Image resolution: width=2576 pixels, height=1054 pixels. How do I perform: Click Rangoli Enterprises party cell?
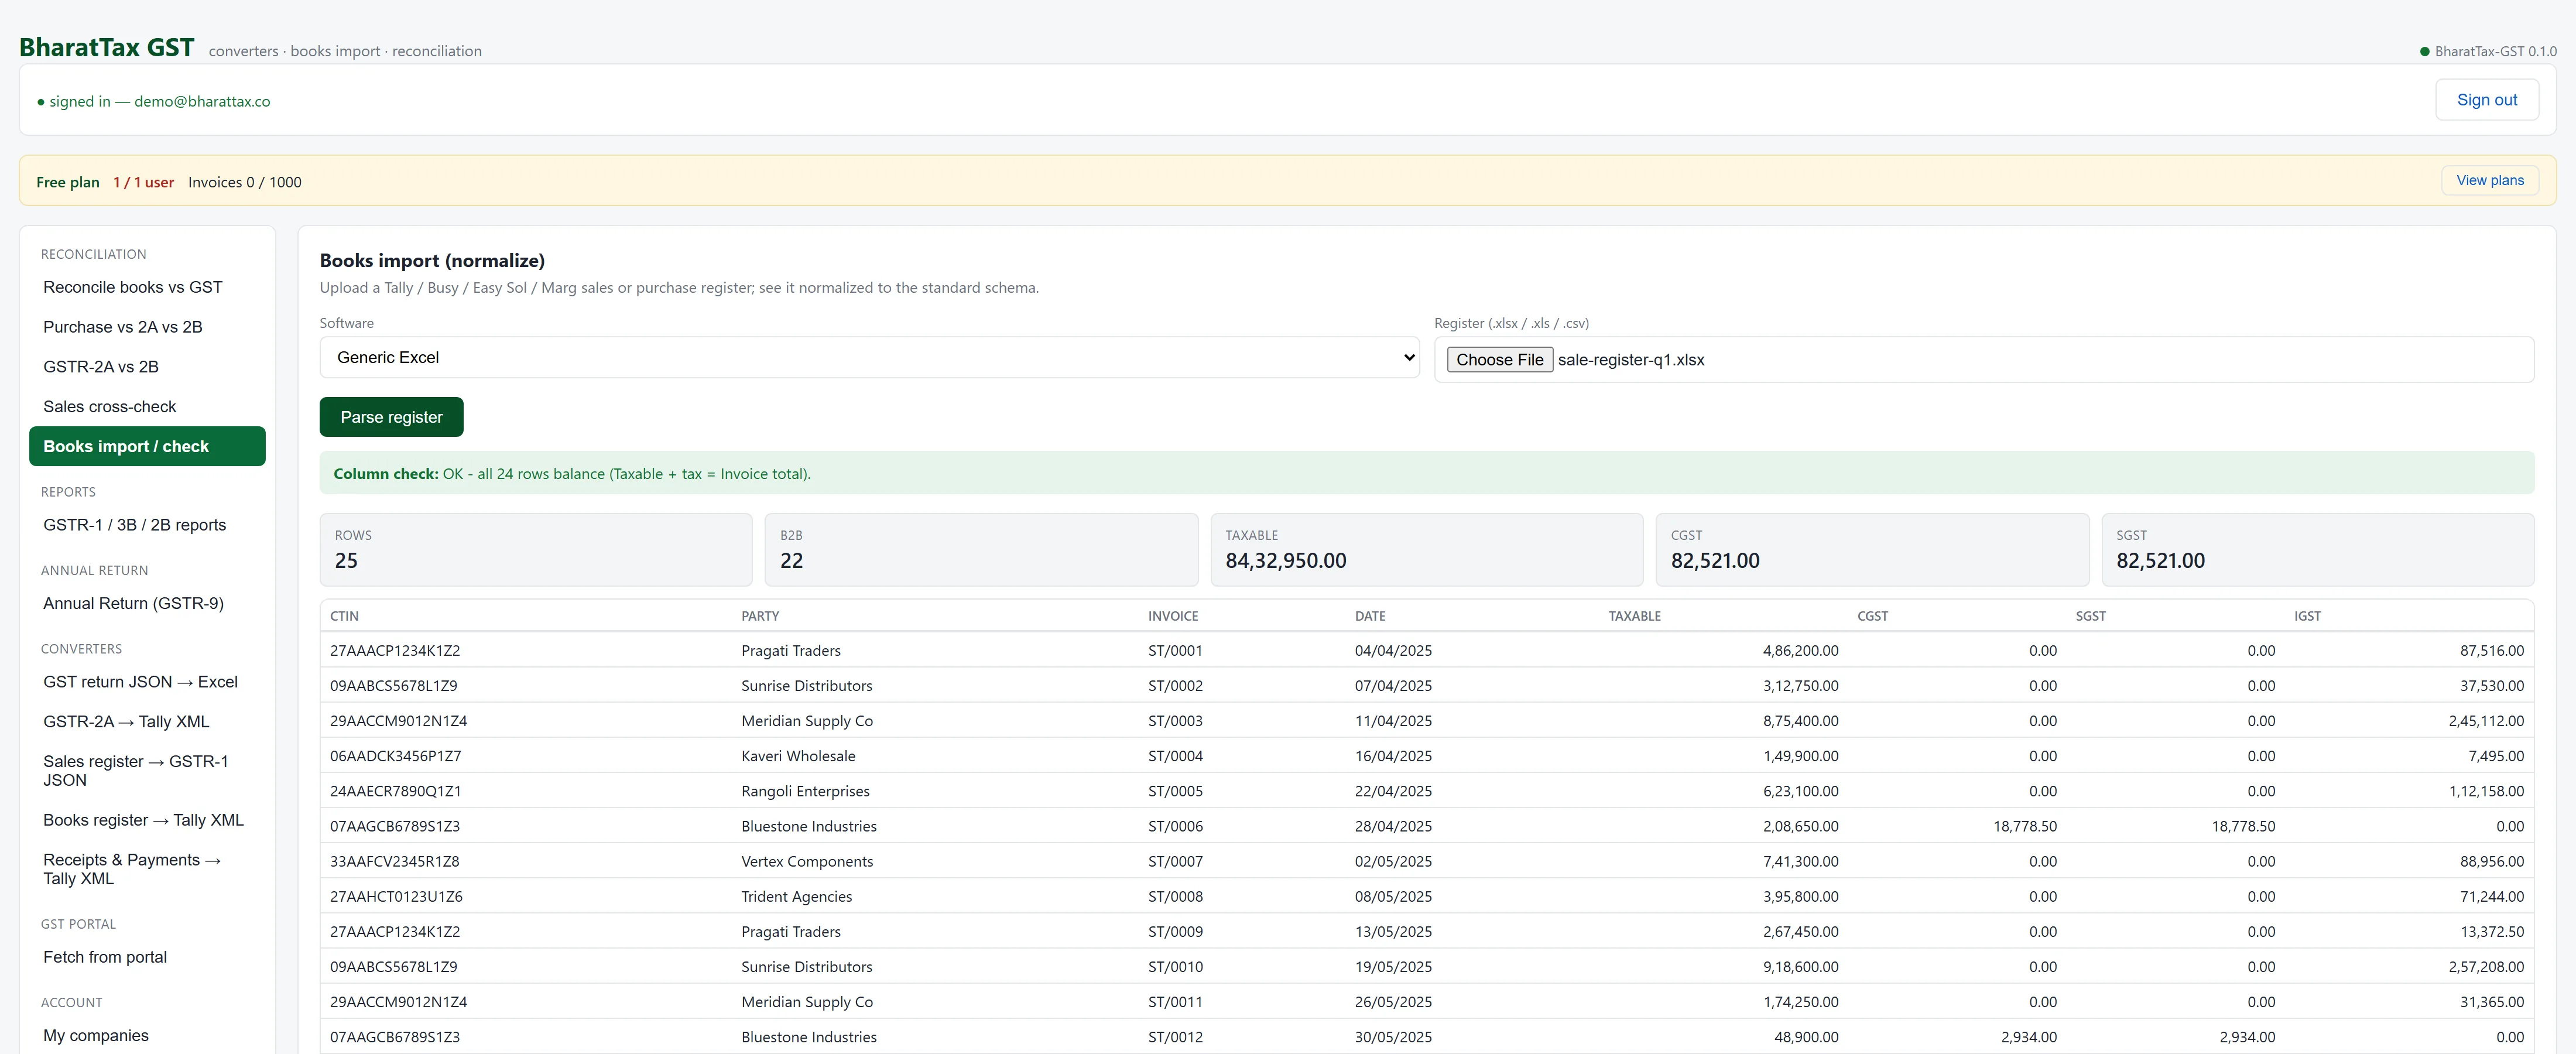(805, 791)
